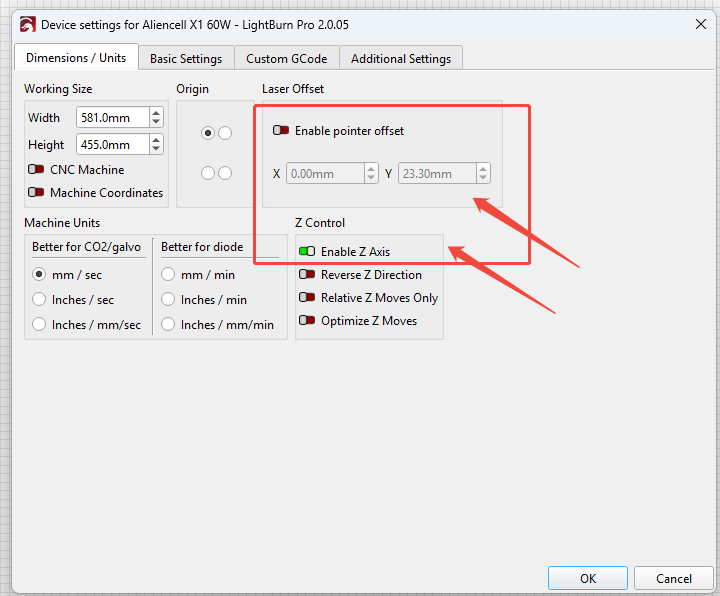Open the Basic Settings tab
The height and width of the screenshot is (596, 720).
tap(186, 59)
